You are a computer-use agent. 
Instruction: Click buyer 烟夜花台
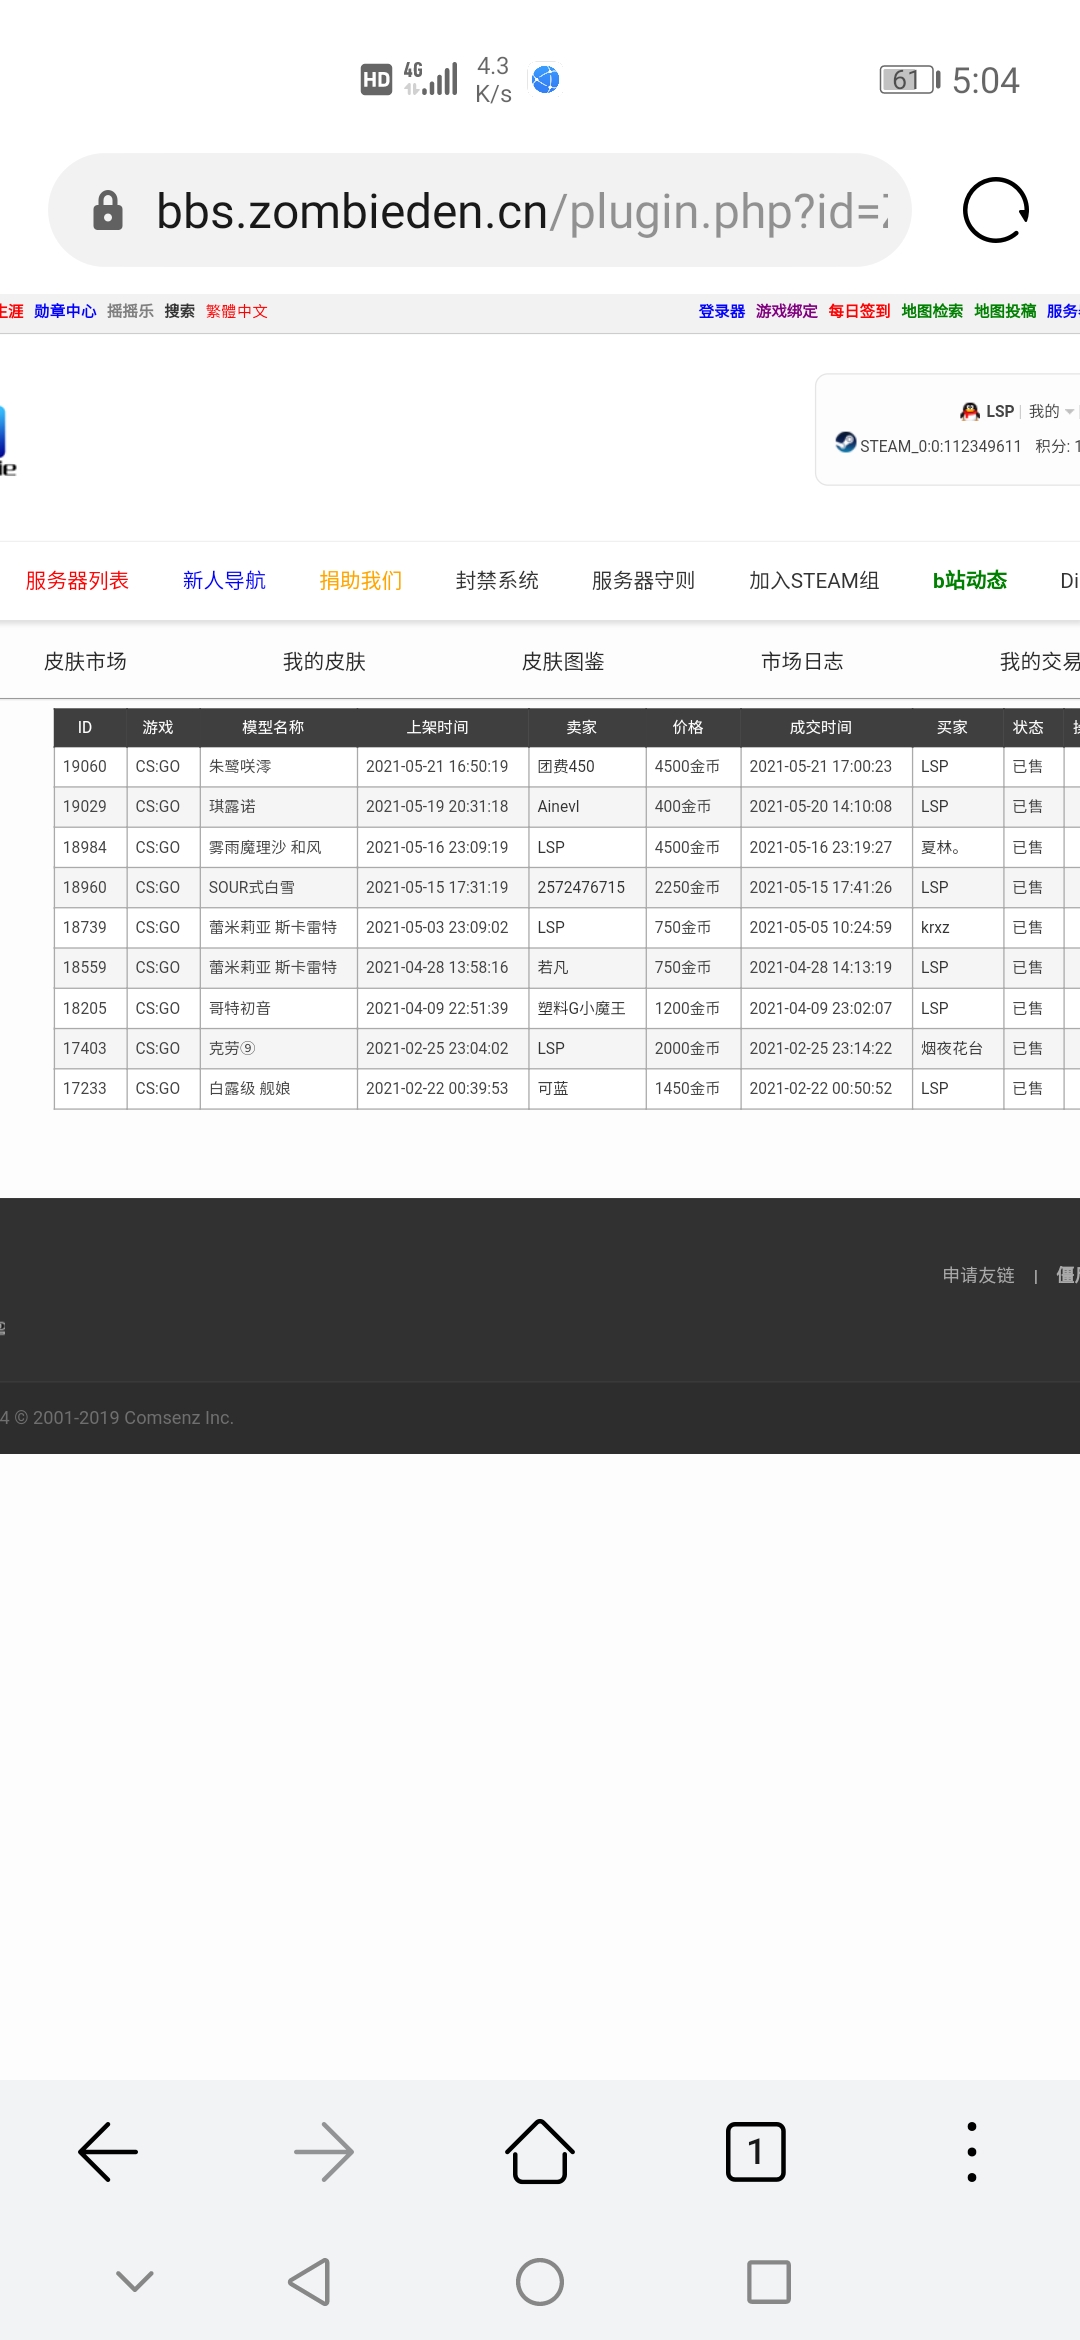[952, 1048]
